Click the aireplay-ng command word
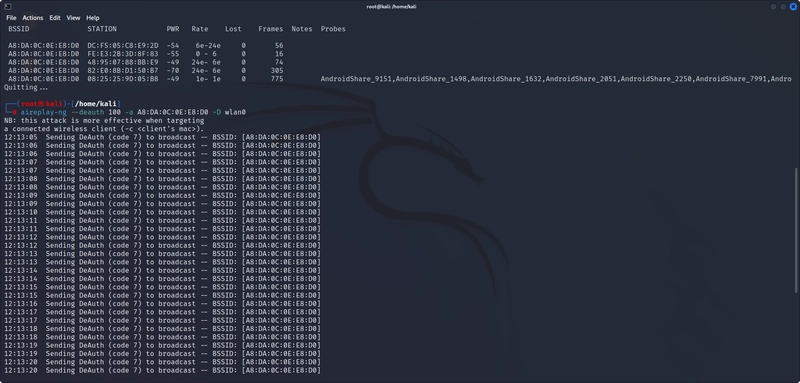 pos(43,112)
